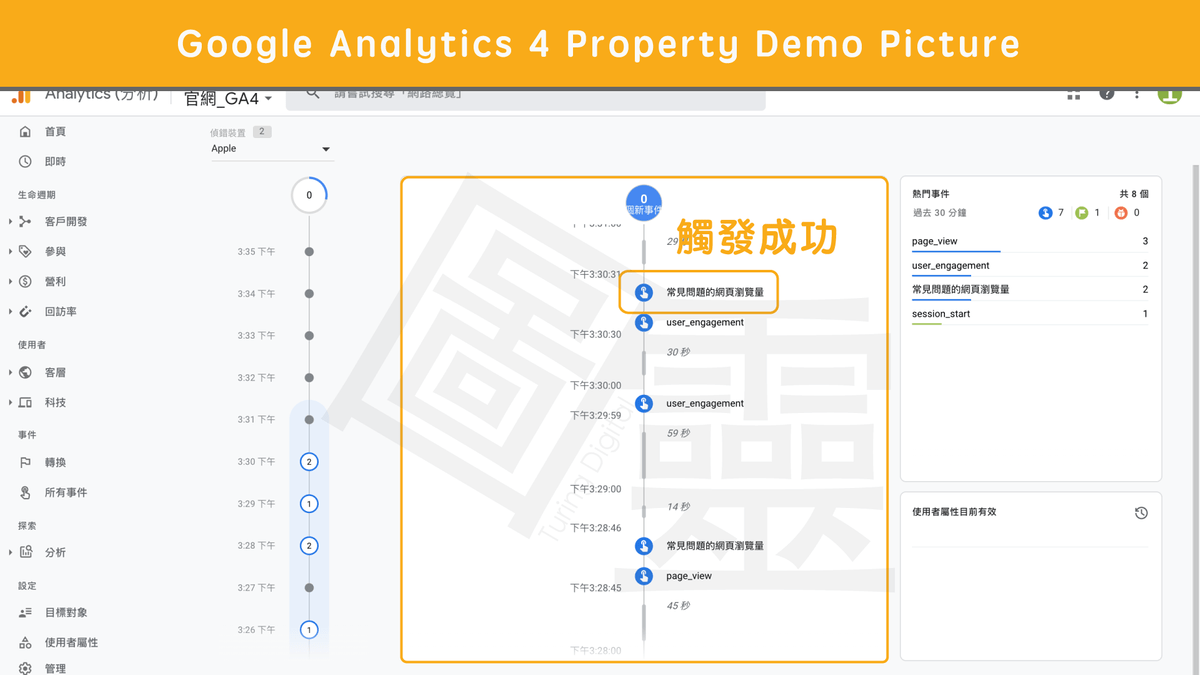Viewport: 1200px width, 675px height.
Task: Select the 3:28 下午 minute marker
Action: [309, 546]
